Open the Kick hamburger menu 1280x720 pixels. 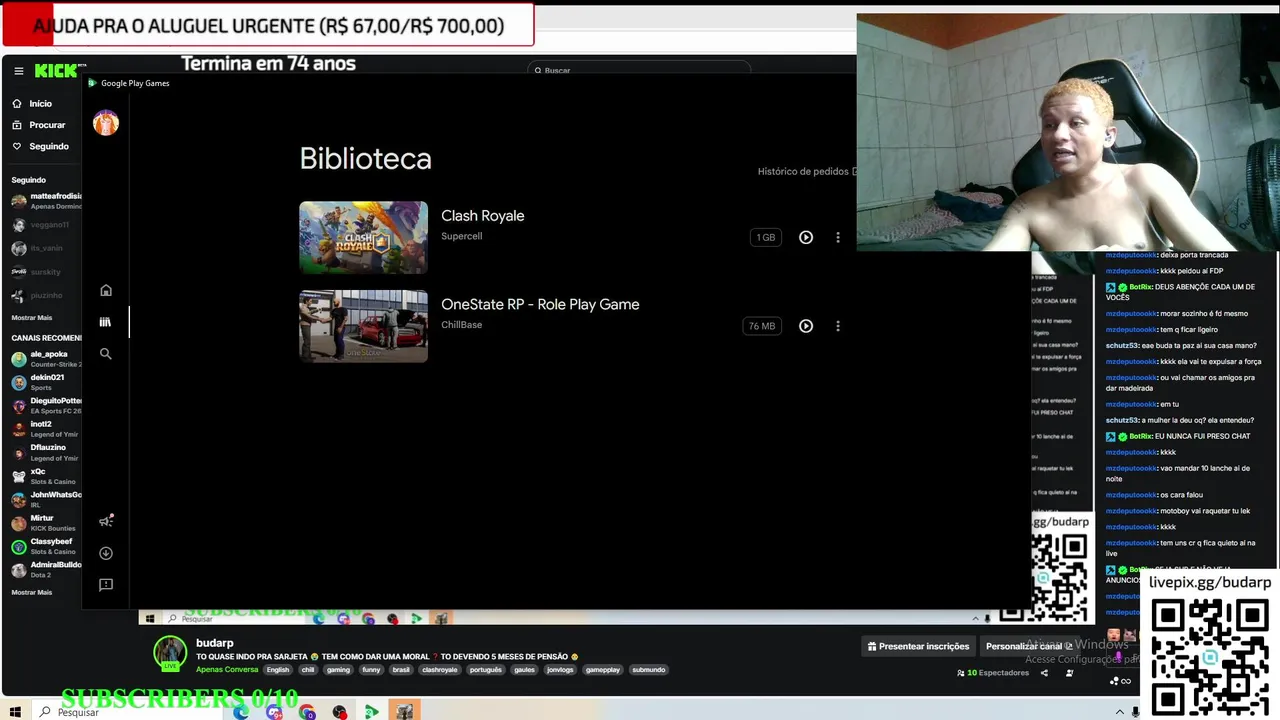[x=18, y=71]
